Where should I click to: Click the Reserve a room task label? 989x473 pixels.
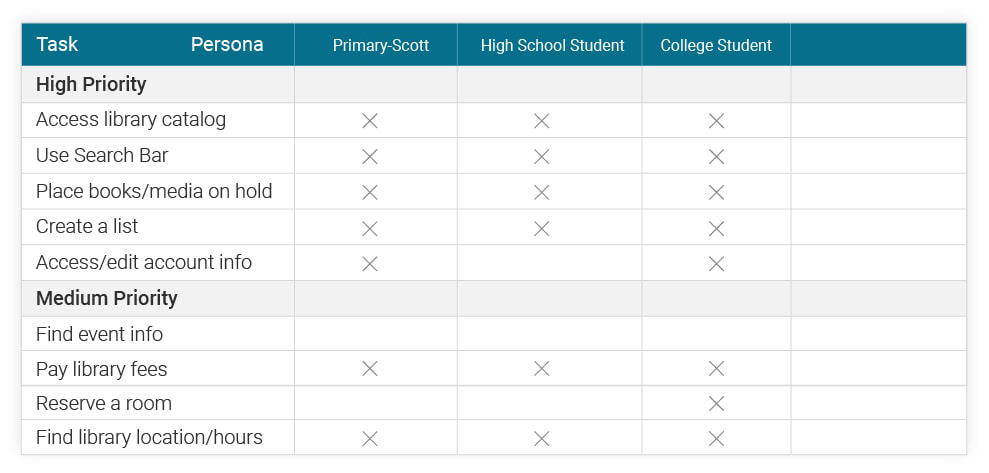(x=104, y=404)
